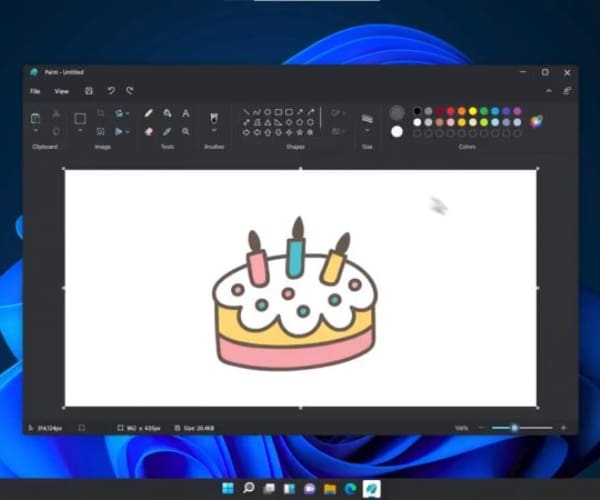Click the Paste clipboard icon
Screen dimensions: 600x500
click(36, 118)
